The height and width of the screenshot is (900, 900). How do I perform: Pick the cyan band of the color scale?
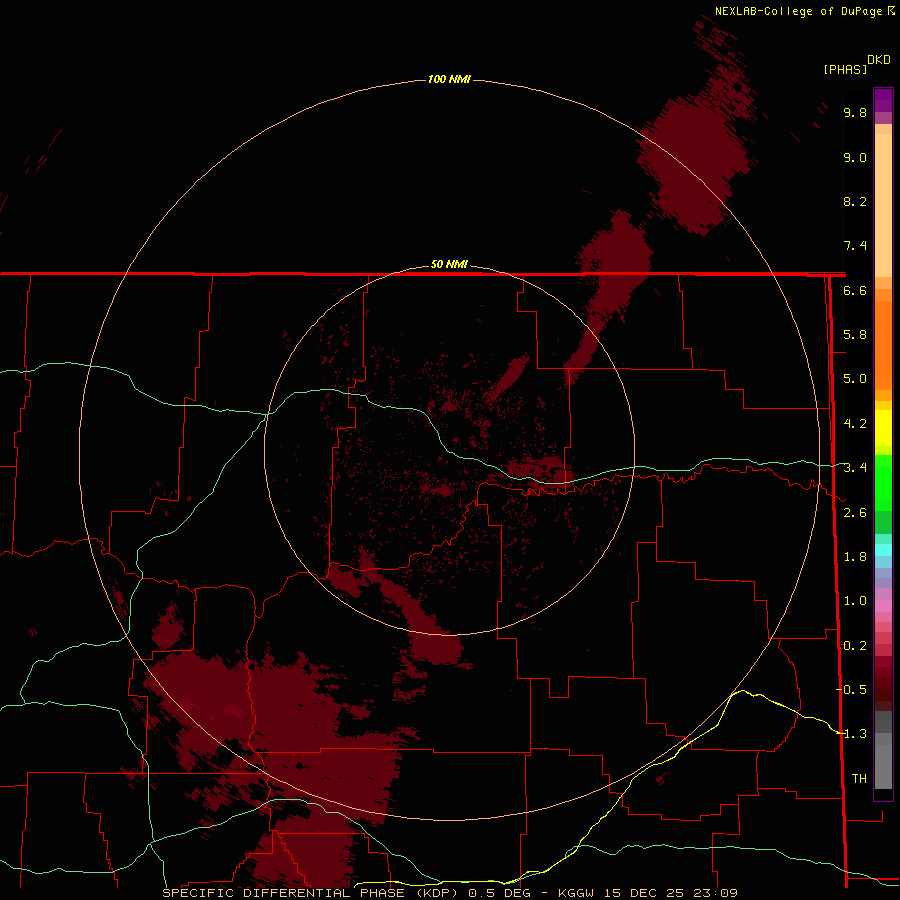pos(883,550)
